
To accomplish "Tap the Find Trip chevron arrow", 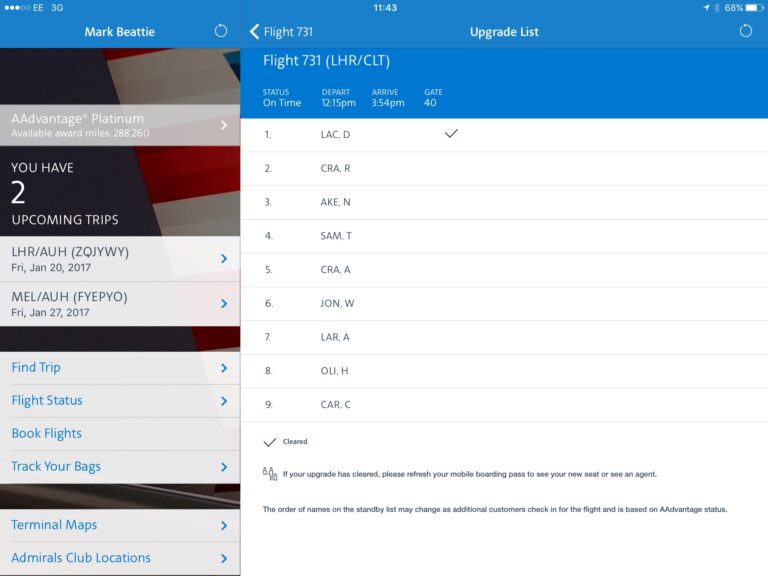I will coord(224,368).
